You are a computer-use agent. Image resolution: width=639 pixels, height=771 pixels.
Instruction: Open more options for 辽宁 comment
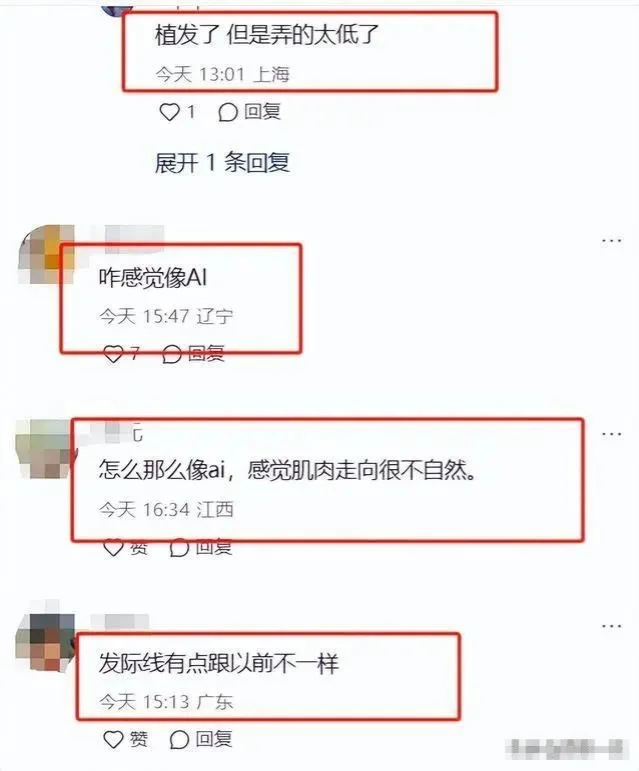point(611,240)
